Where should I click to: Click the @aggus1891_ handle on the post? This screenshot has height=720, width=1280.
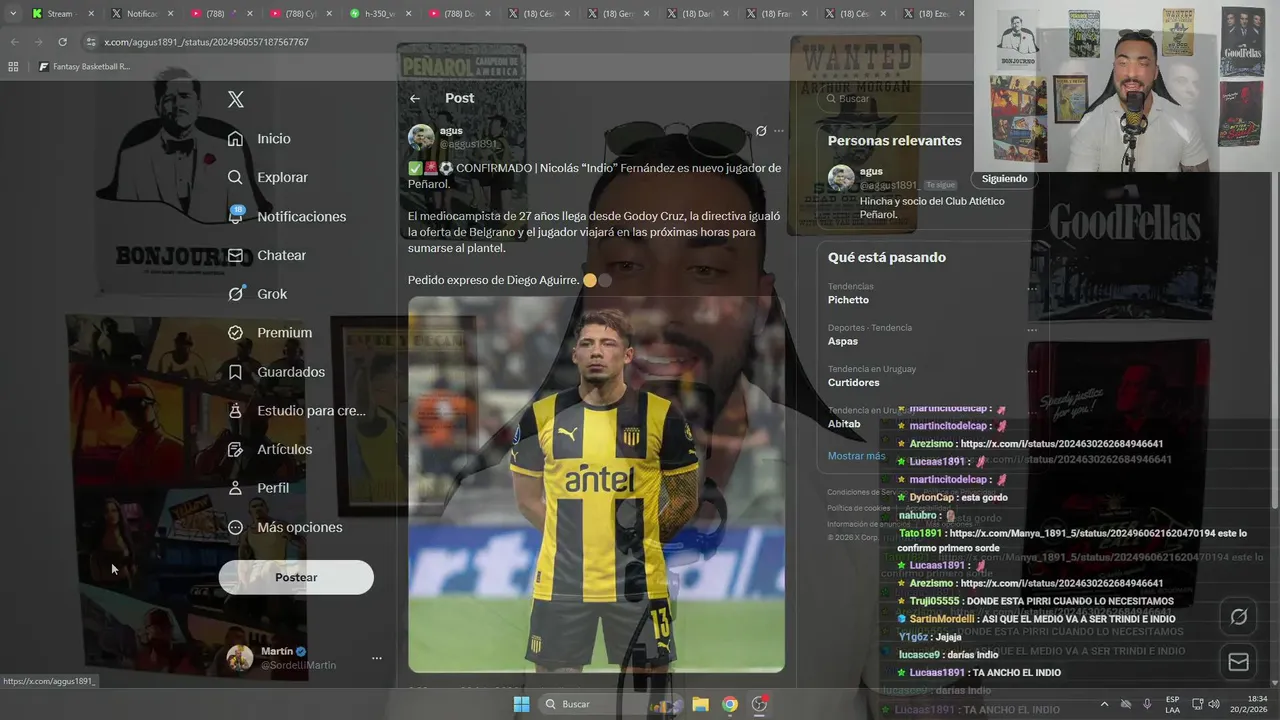coord(468,144)
